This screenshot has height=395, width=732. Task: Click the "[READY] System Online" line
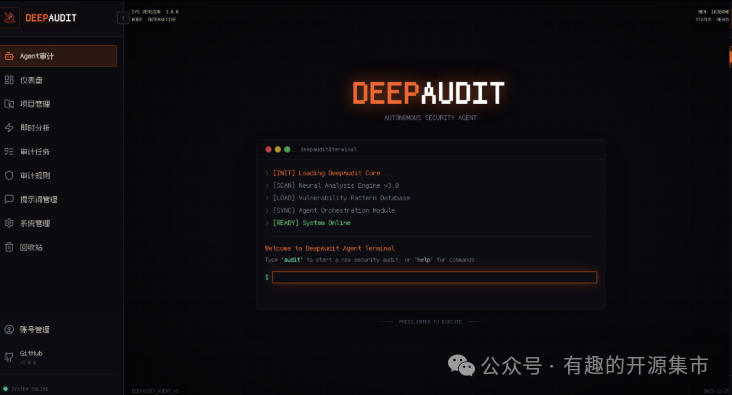point(311,223)
